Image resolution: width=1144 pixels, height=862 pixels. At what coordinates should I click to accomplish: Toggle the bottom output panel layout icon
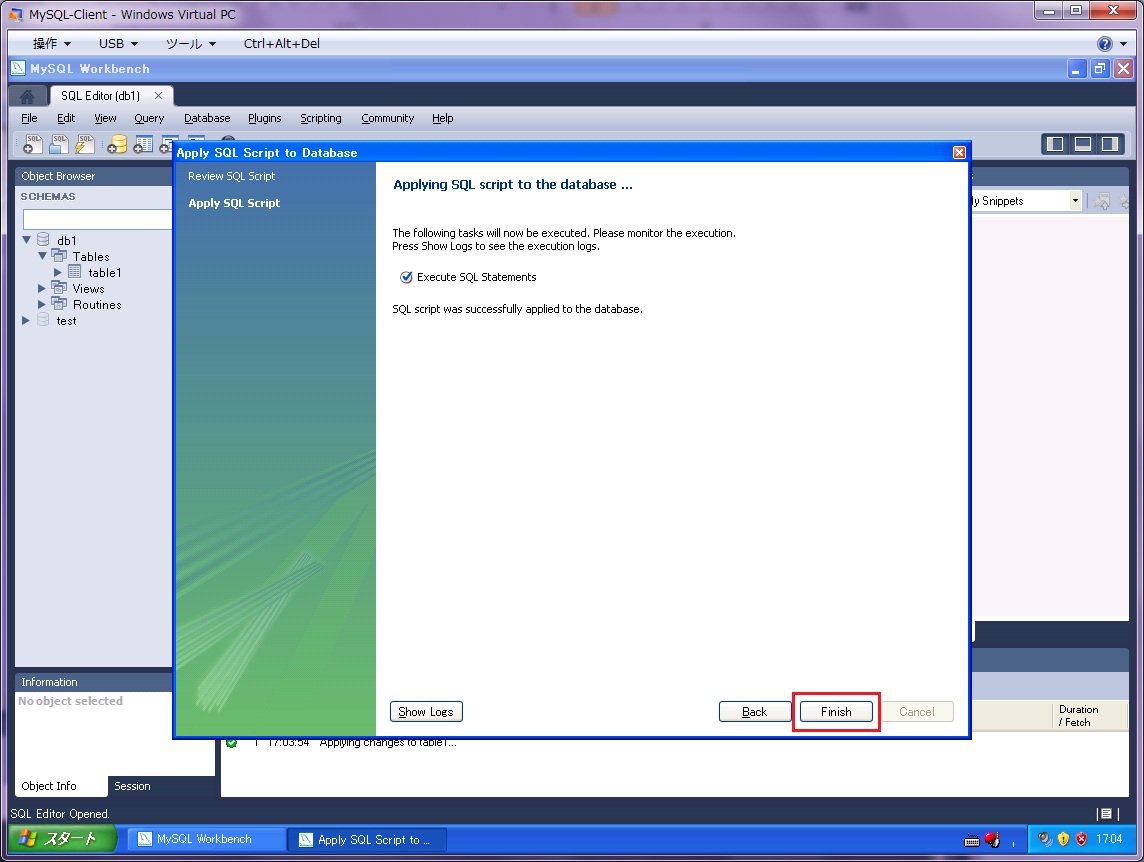coord(1083,144)
